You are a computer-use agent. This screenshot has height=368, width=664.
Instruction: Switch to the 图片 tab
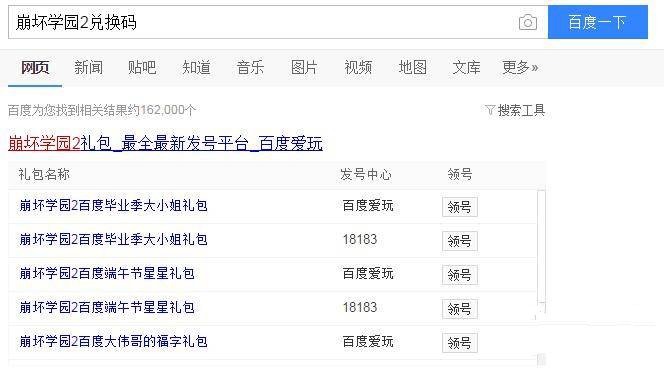pos(304,68)
